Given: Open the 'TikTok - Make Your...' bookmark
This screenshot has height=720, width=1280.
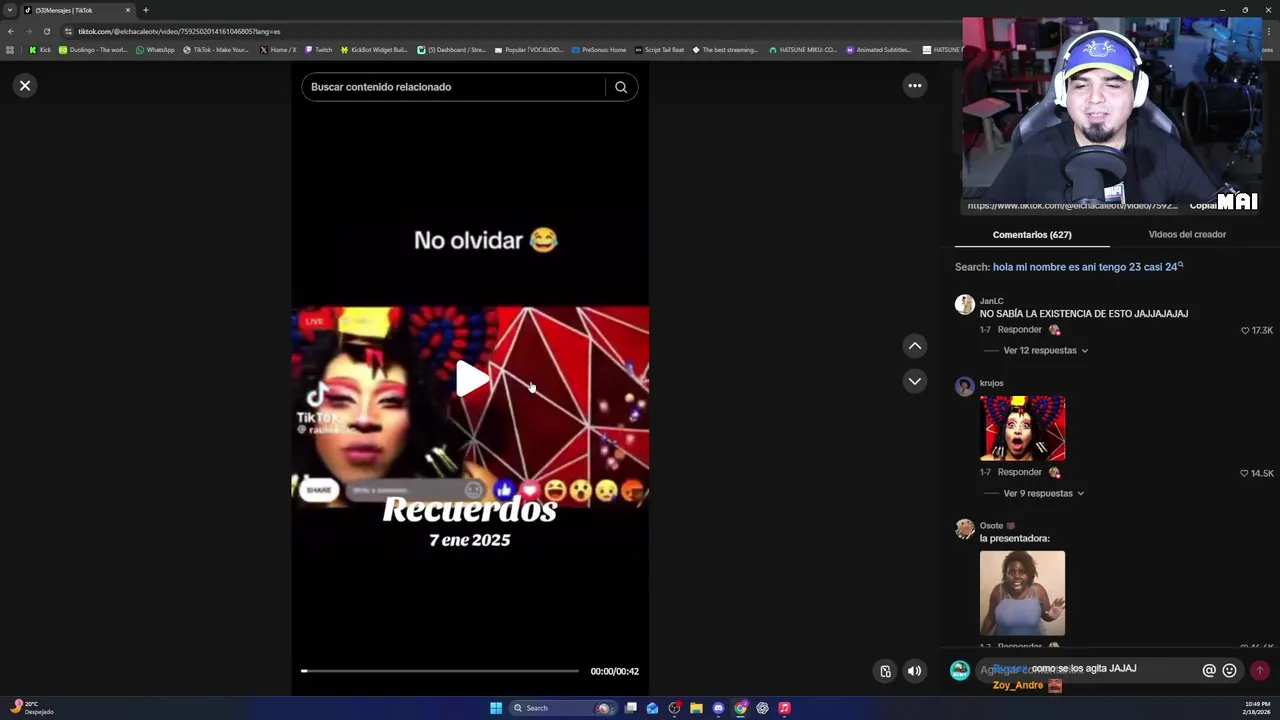Looking at the screenshot, I should (x=216, y=49).
